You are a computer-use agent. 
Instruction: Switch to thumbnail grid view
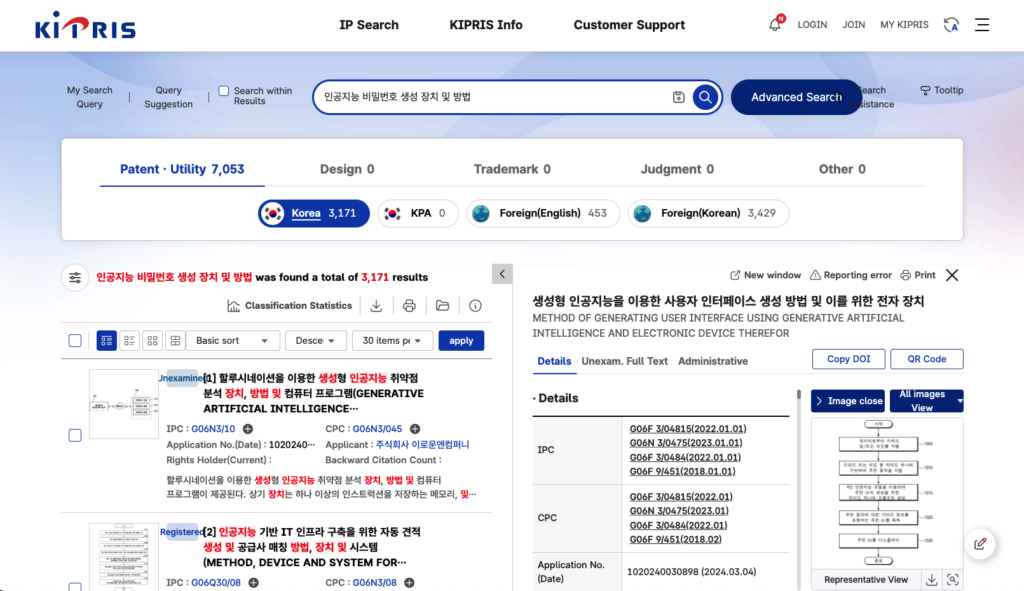tap(153, 341)
